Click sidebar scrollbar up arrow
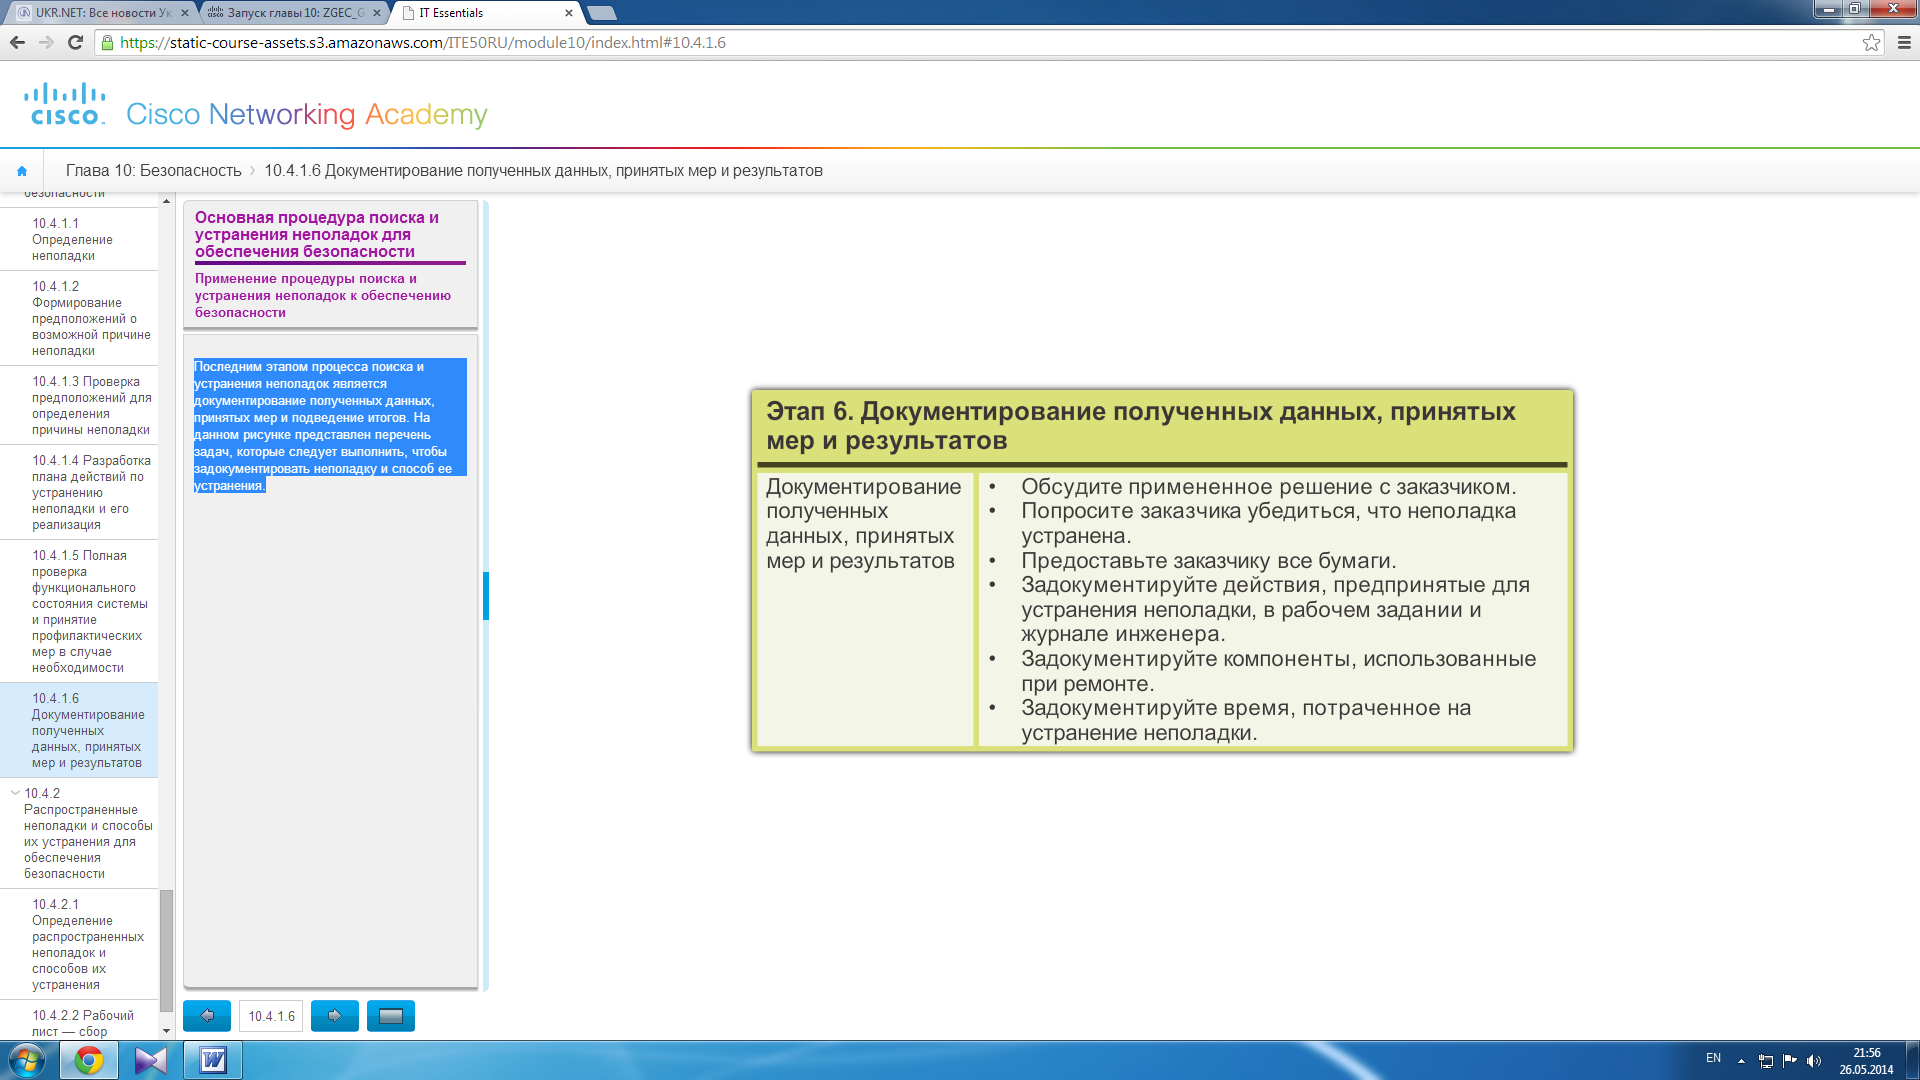 point(166,201)
